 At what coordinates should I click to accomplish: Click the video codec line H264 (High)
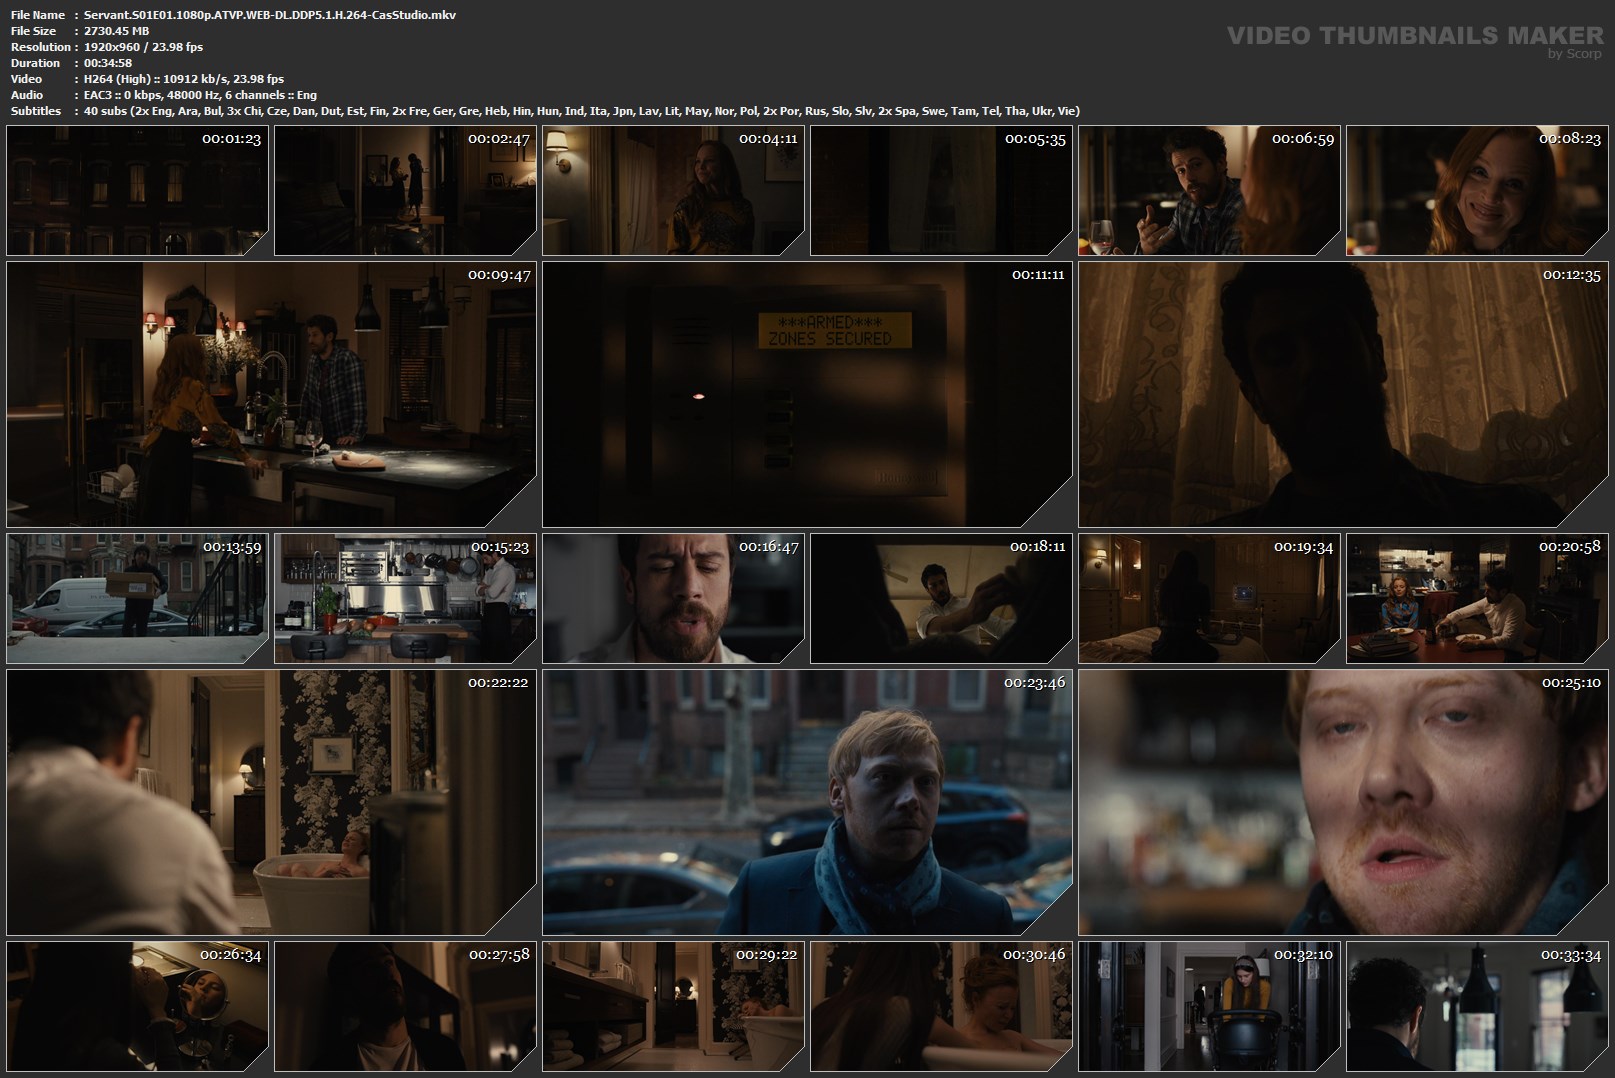(184, 79)
